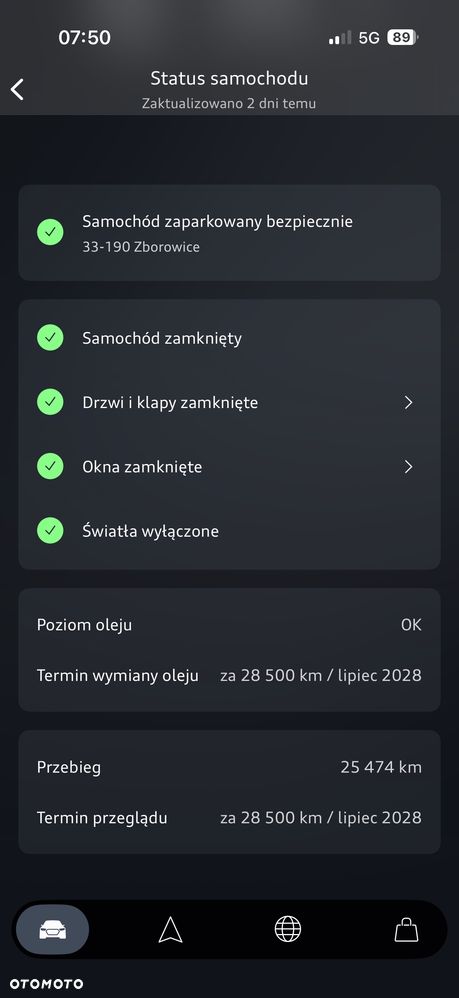The height and width of the screenshot is (998, 459).
Task: Open the shopping bag icon
Action: pyautogui.click(x=406, y=930)
